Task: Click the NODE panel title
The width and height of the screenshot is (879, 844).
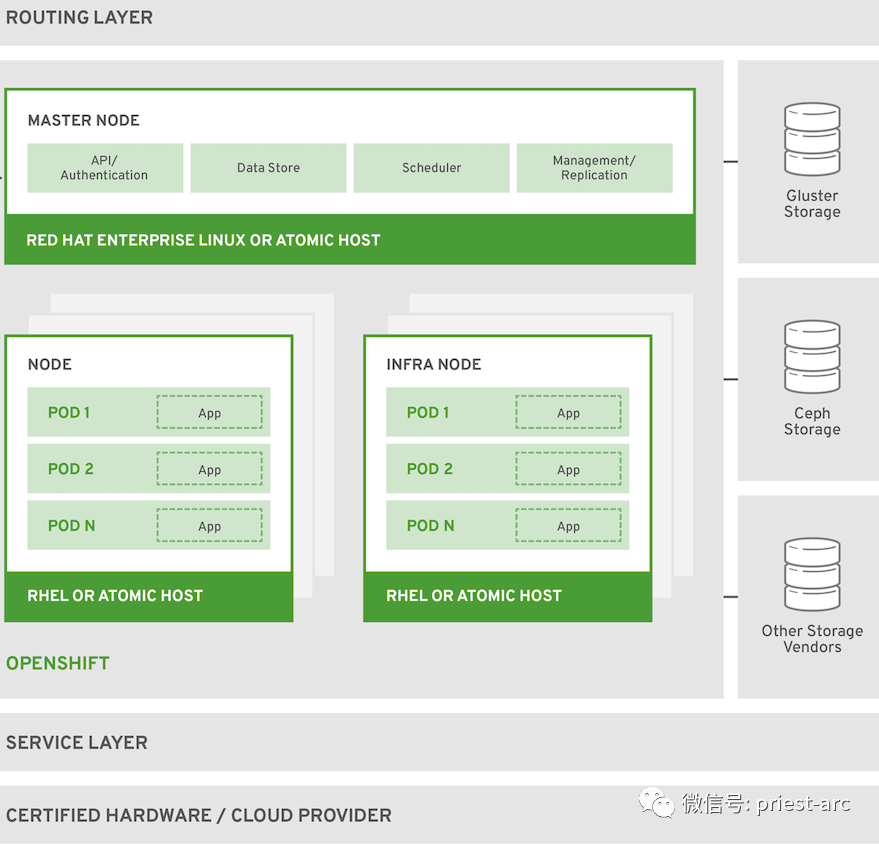Action: coord(49,364)
